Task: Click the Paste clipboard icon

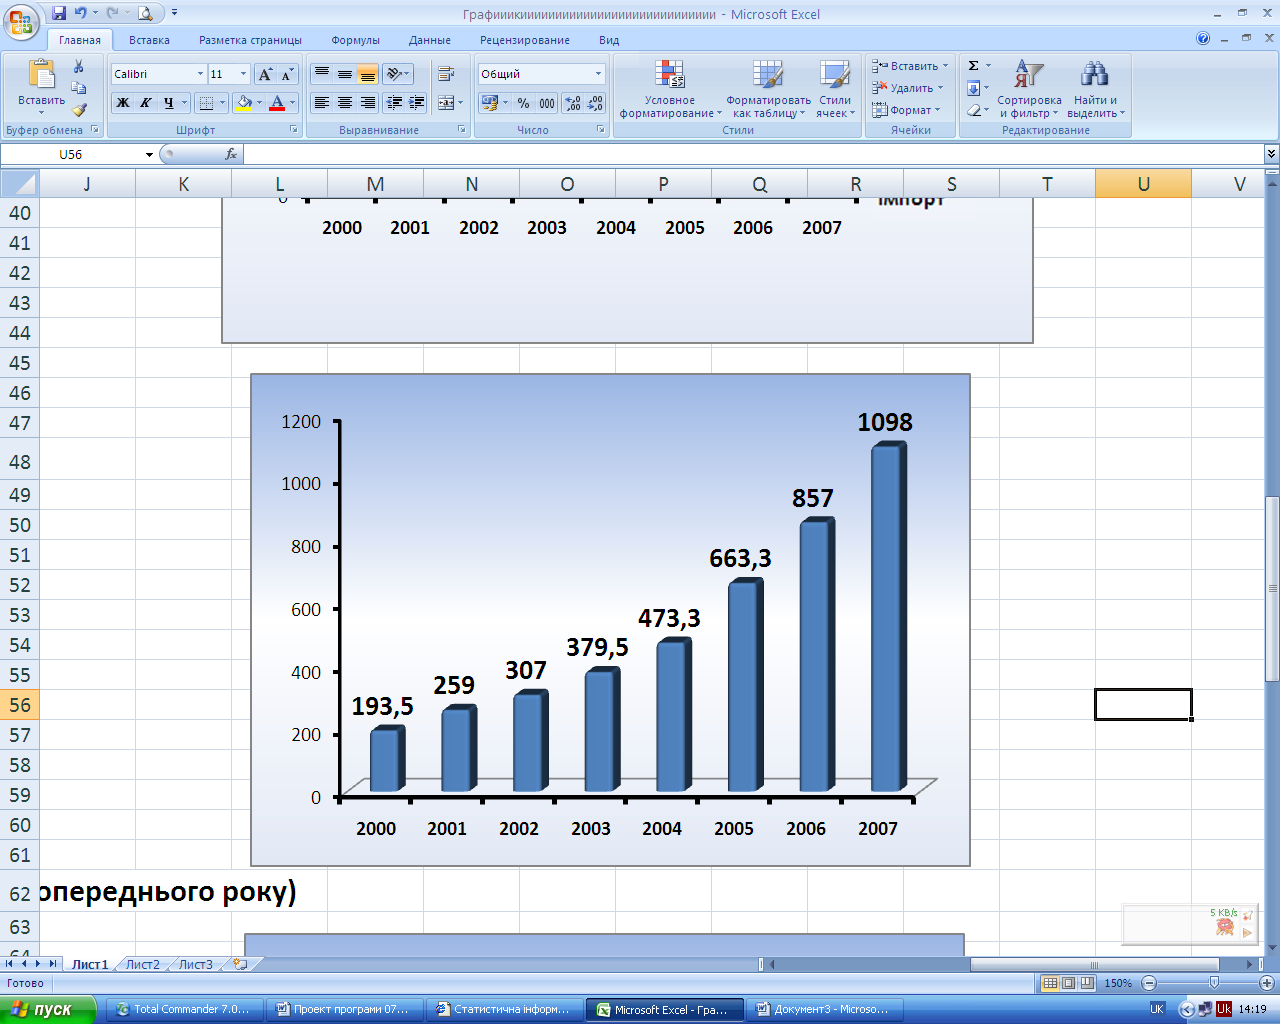Action: point(41,76)
